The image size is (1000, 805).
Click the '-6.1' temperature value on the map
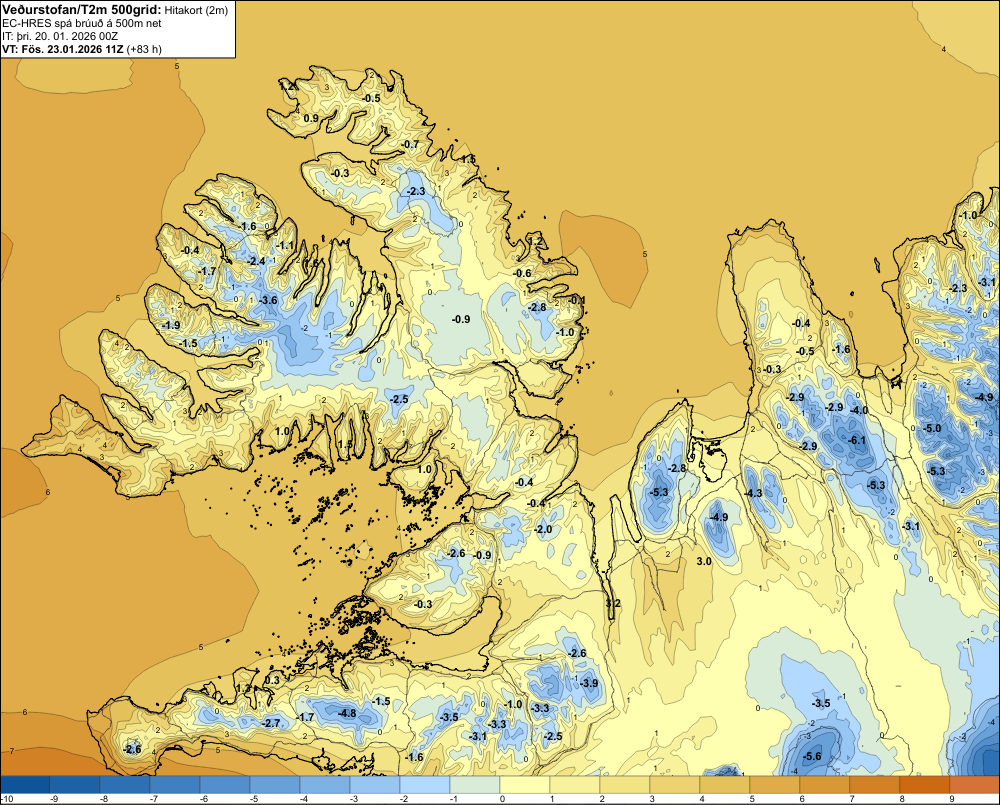(857, 440)
